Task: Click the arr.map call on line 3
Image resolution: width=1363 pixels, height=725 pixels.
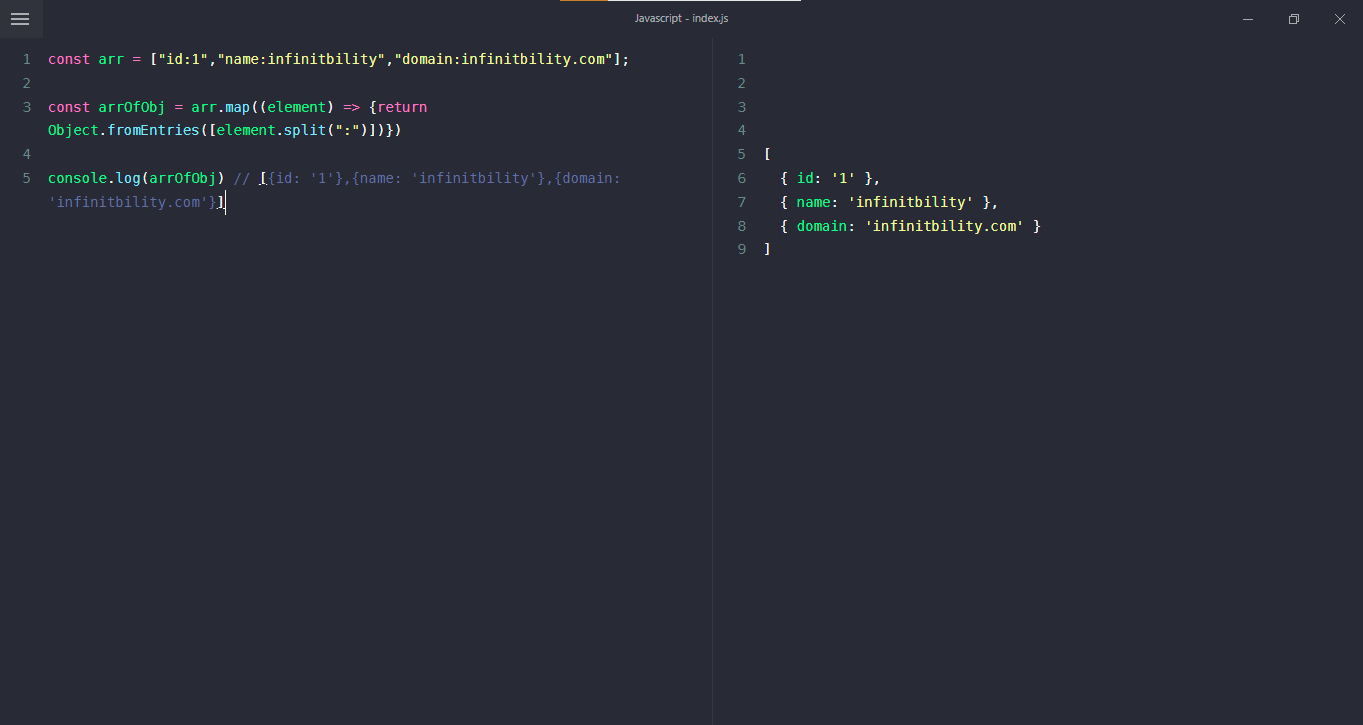Action: point(221,107)
